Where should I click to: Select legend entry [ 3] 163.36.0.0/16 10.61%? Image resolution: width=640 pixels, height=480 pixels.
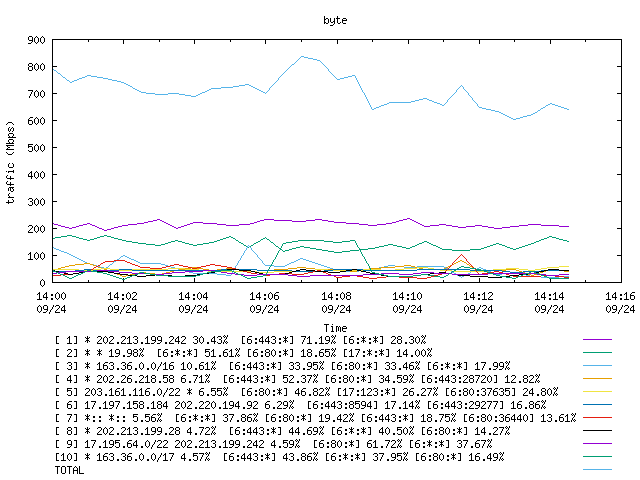pyautogui.click(x=282, y=366)
